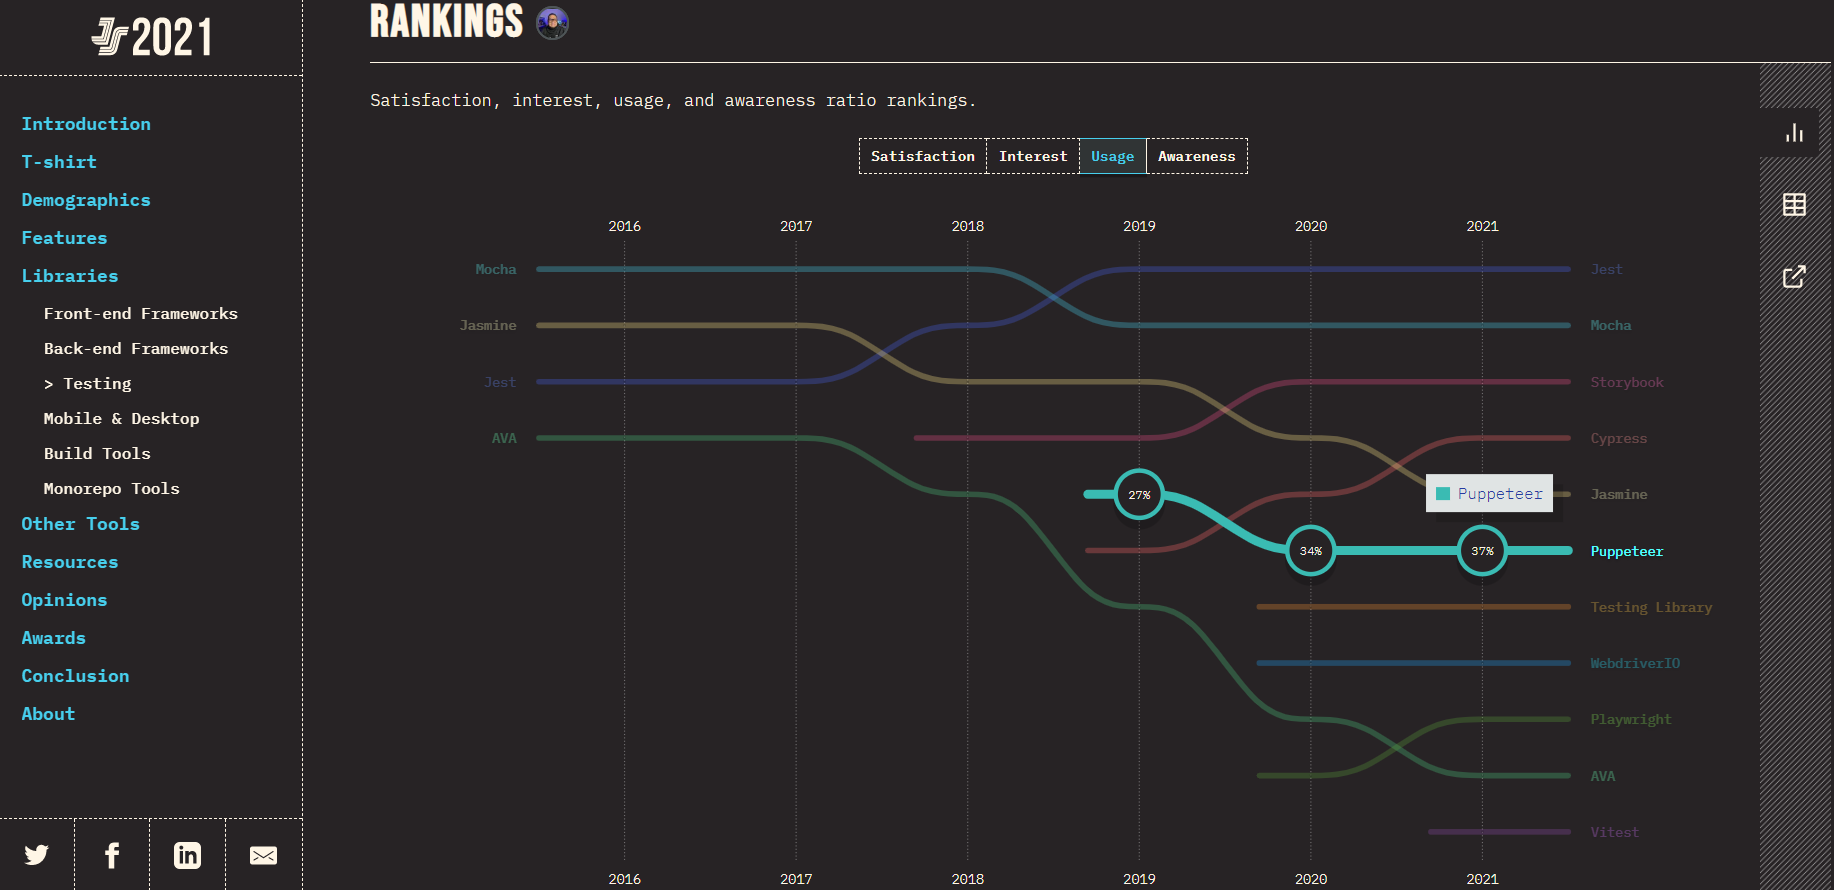Screen dimensions: 1834x890
Task: Expand the Other Tools sidebar section
Action: 80,524
